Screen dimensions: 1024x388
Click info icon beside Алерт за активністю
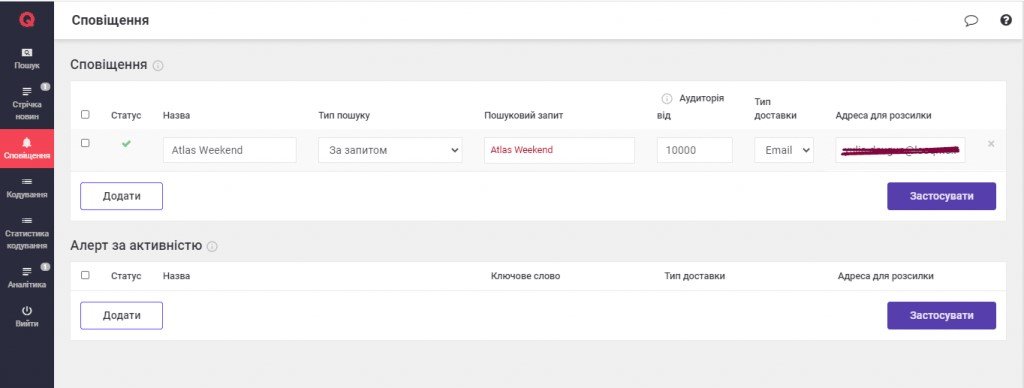[212, 247]
